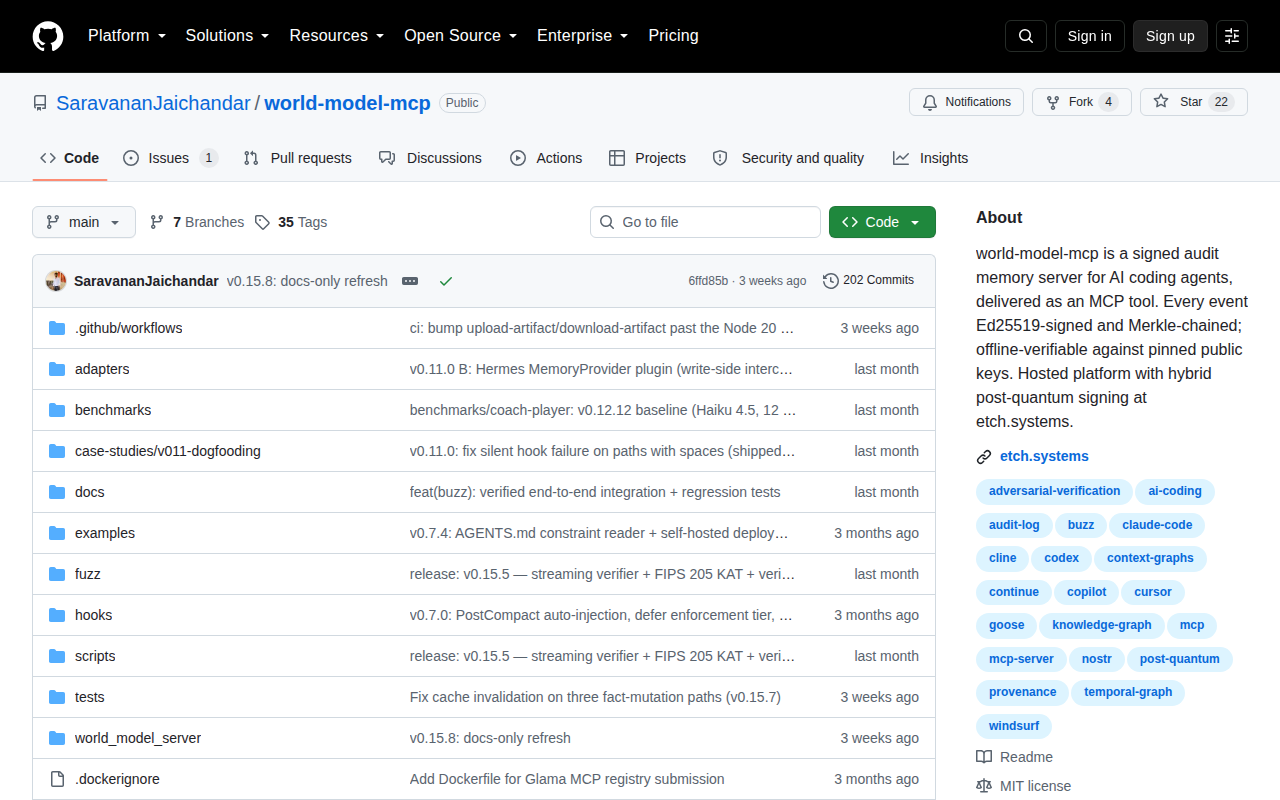The width and height of the screenshot is (1280, 800).
Task: Expand the Platform menu
Action: coord(127,36)
